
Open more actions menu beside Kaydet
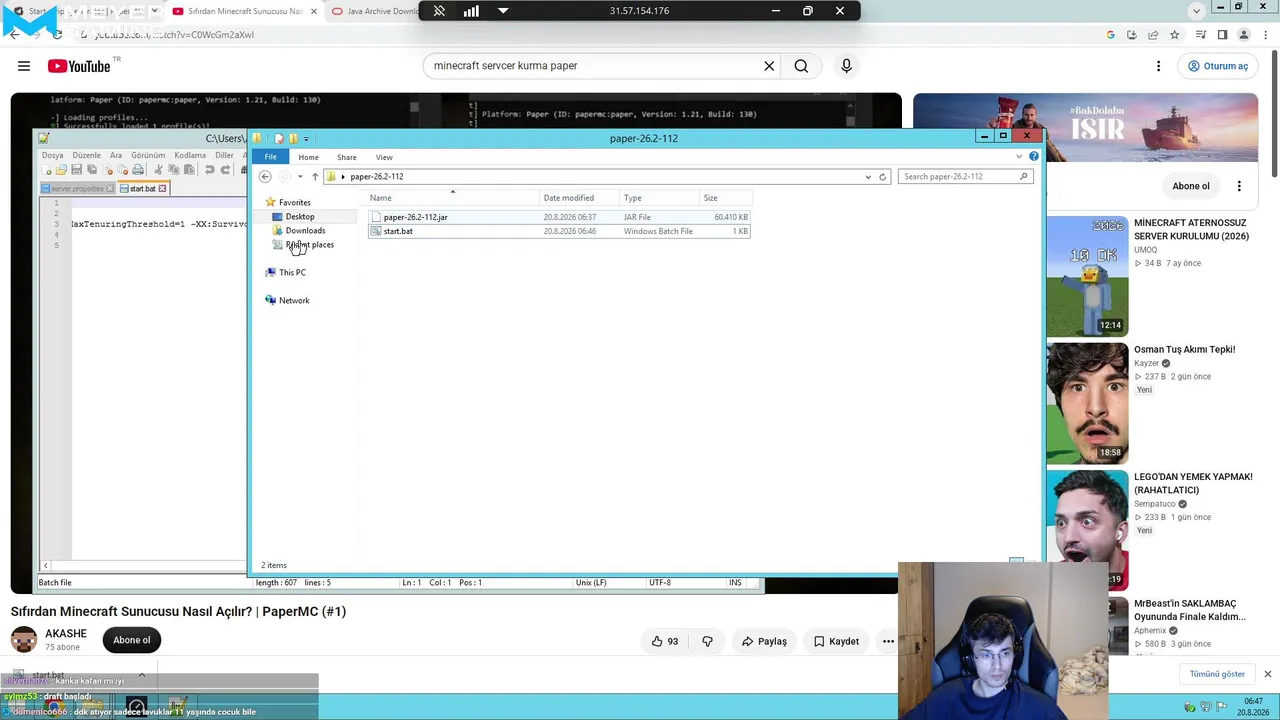(x=888, y=641)
